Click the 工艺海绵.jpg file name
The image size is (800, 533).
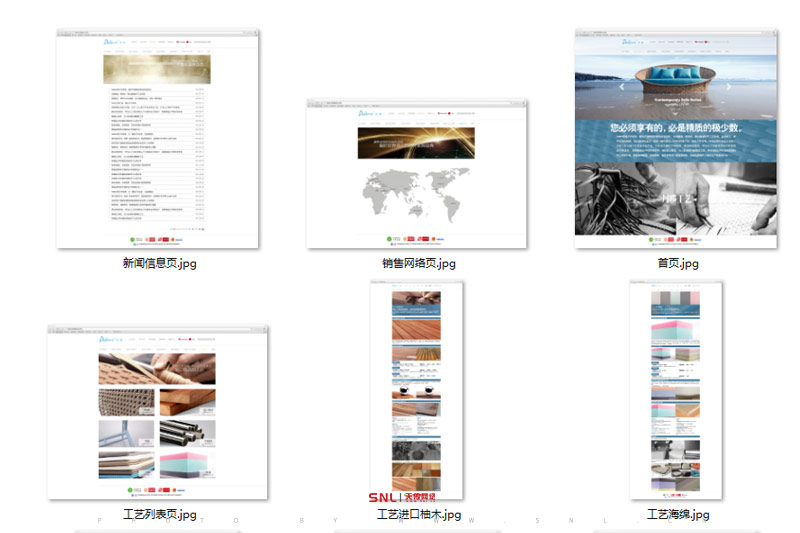point(677,515)
